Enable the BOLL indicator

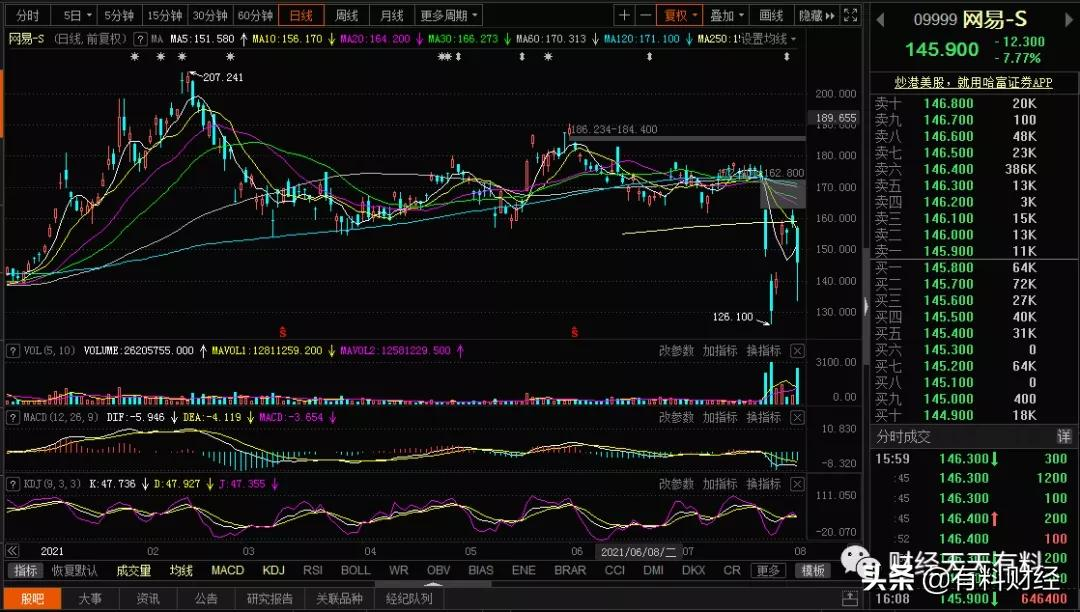tap(355, 571)
